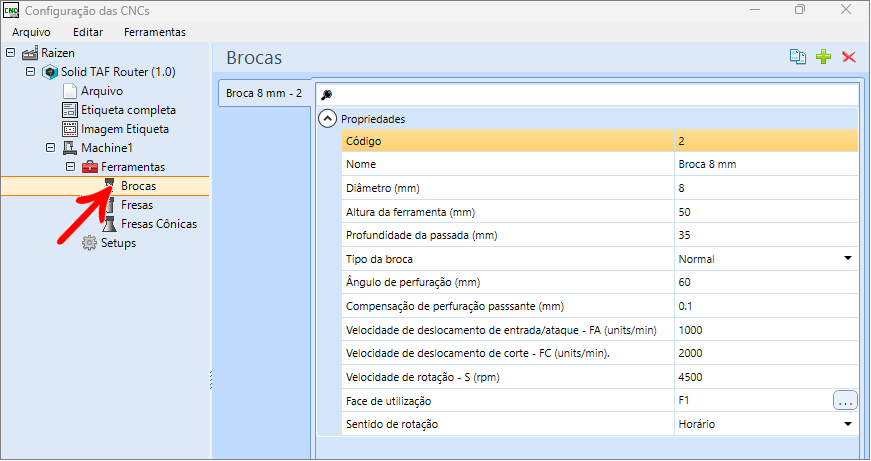Click the Velocidade de rotação value field
871x461 pixels.
coord(766,377)
